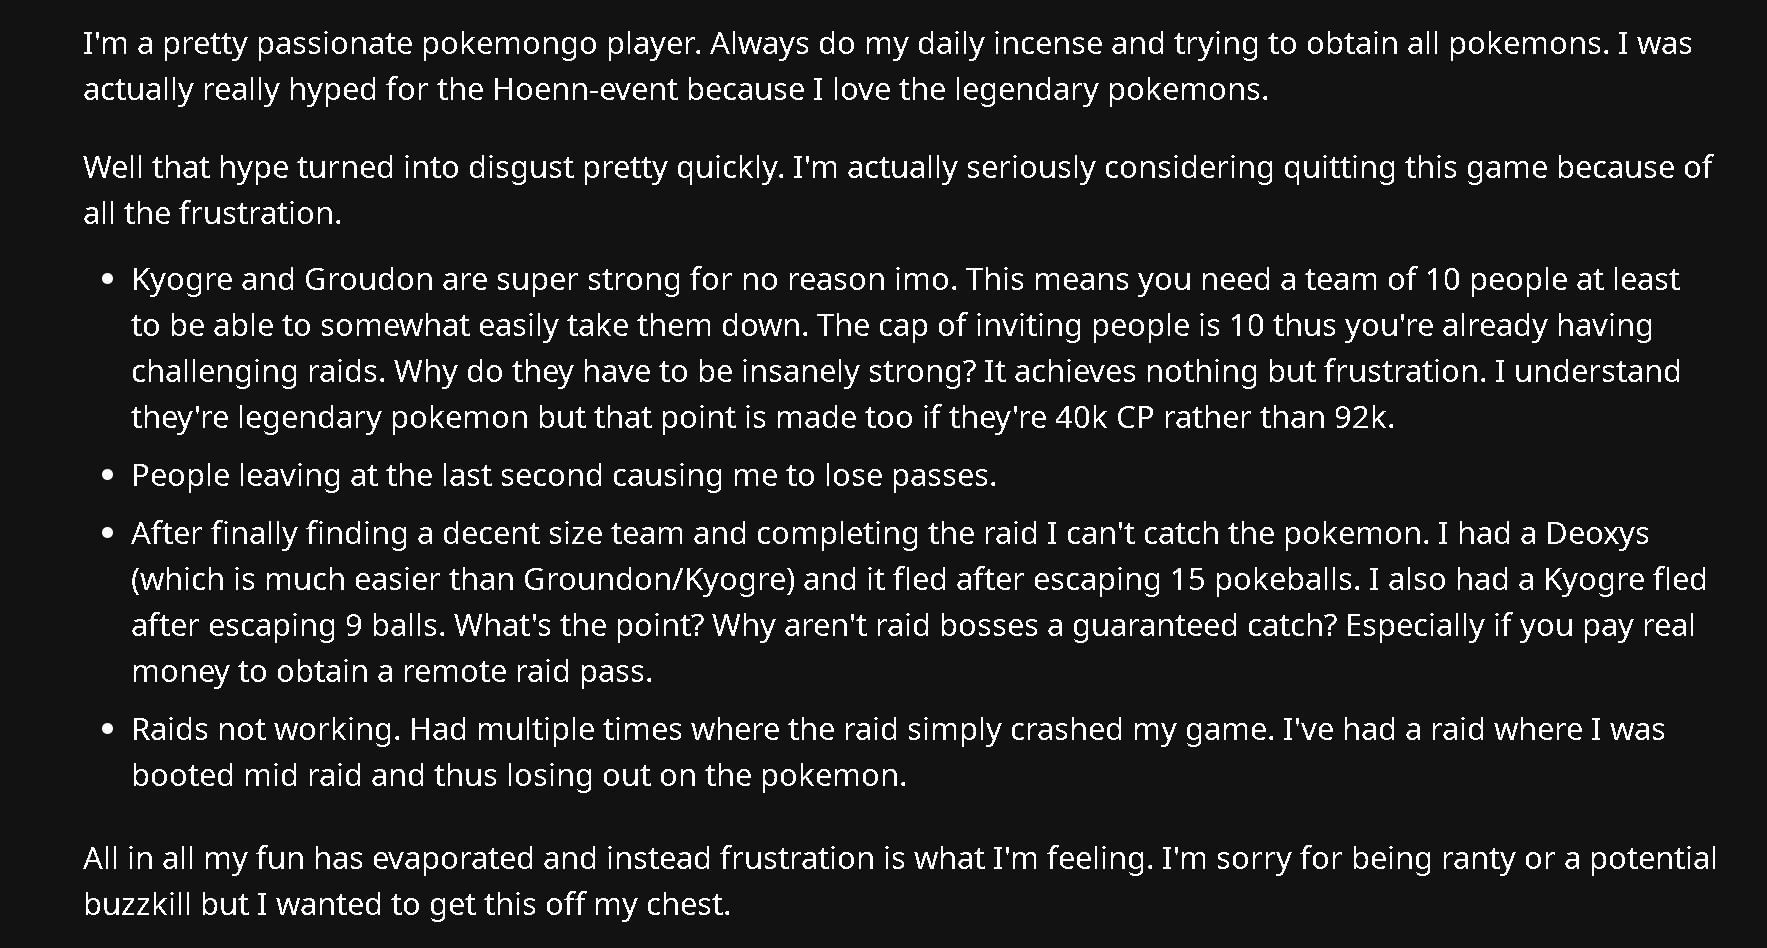Image resolution: width=1767 pixels, height=948 pixels.
Task: Click the bullet dot before "Kyogre and Groudon"
Action: (x=108, y=279)
